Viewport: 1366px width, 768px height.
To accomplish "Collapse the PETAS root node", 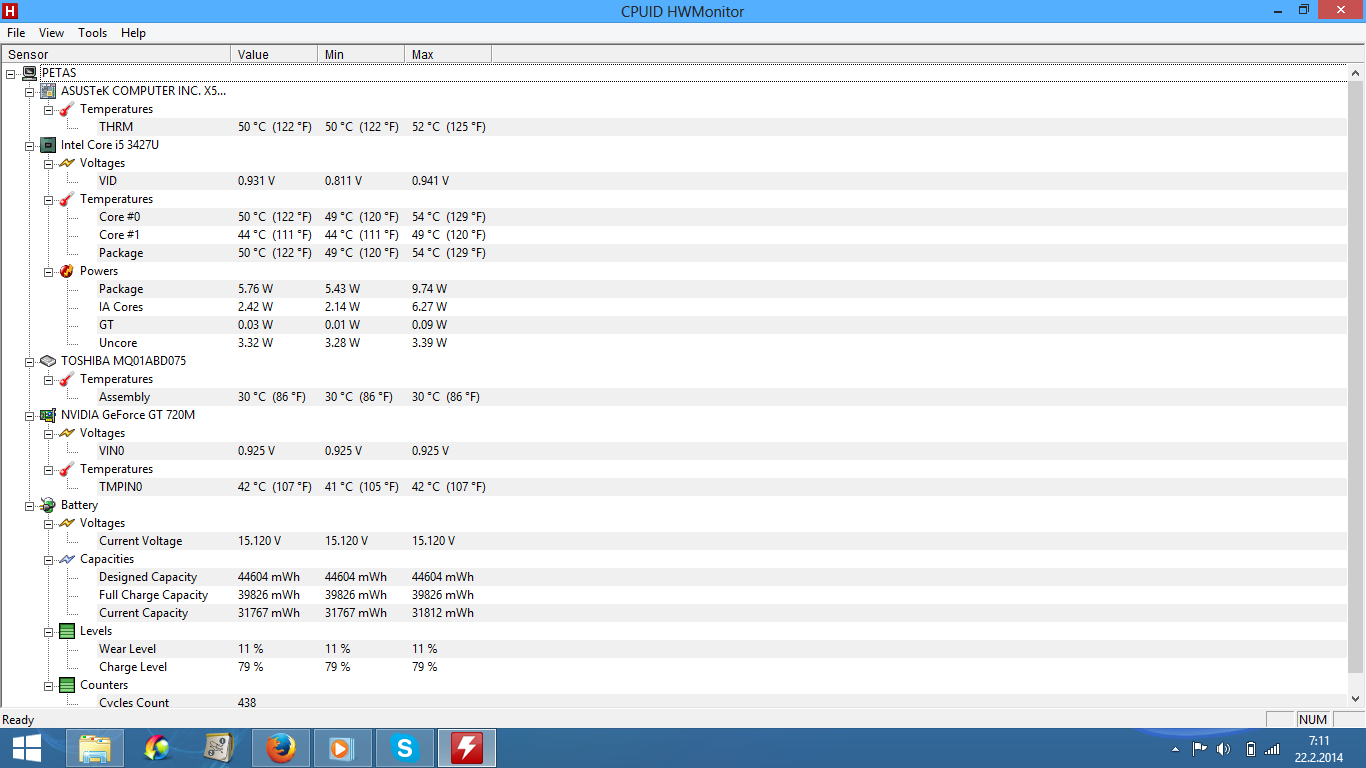I will pyautogui.click(x=11, y=73).
